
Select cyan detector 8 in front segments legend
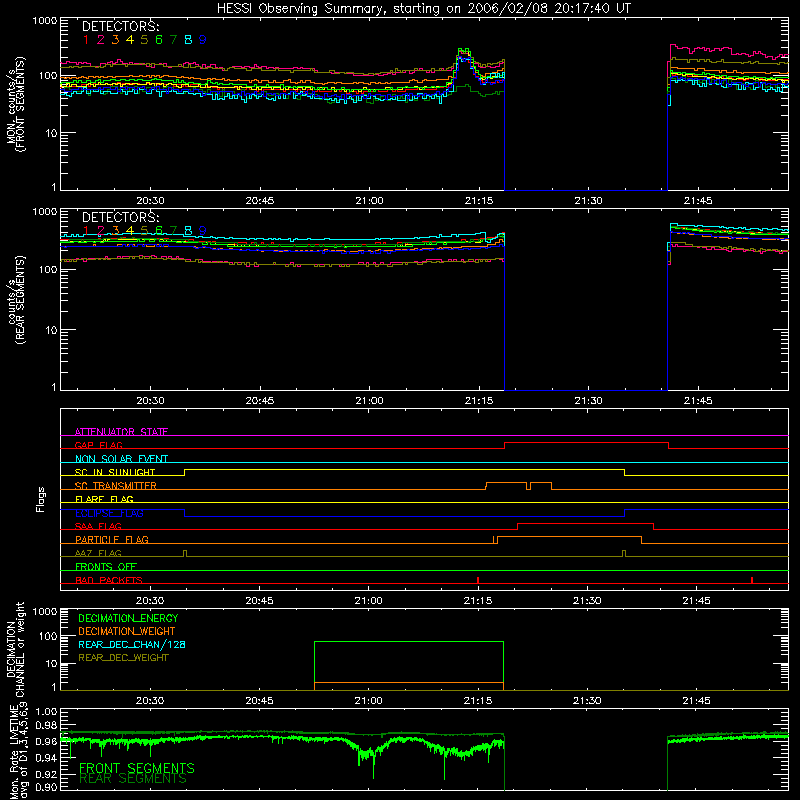pyautogui.click(x=188, y=40)
